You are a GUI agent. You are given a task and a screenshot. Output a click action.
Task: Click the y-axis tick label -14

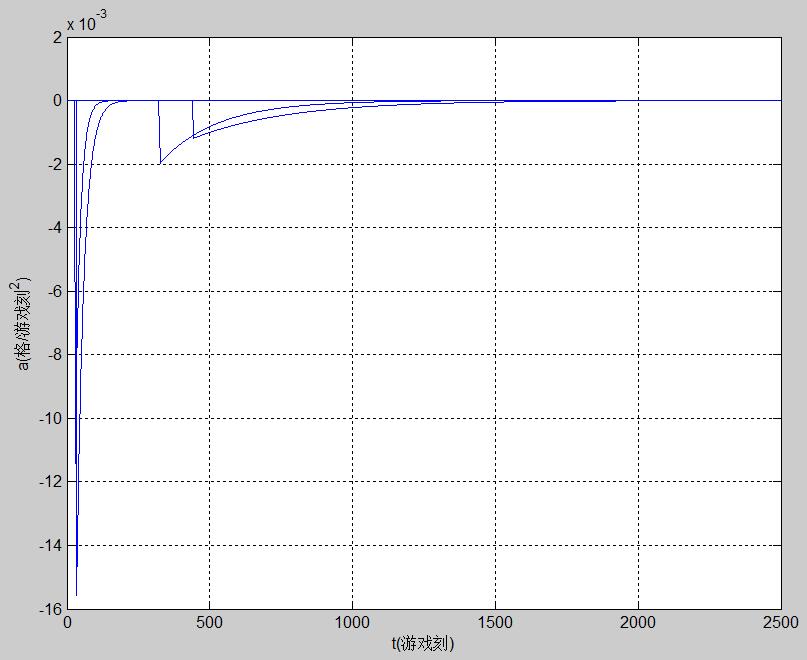pyautogui.click(x=50, y=545)
